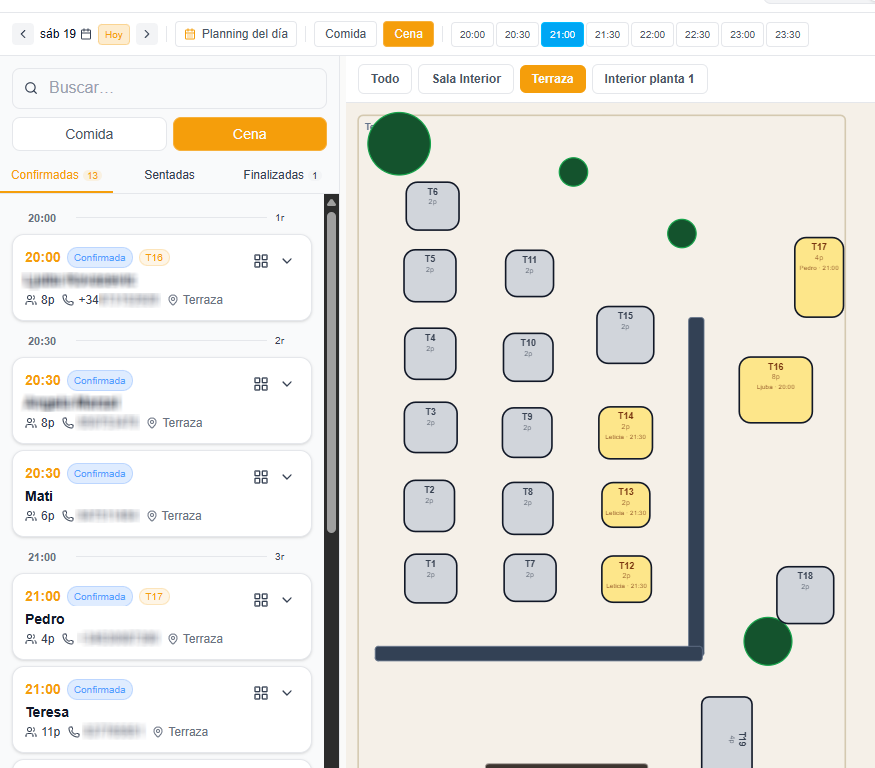This screenshot has width=875, height=768.
Task: Expand the 8p 20:30 reservation card
Action: [x=287, y=383]
